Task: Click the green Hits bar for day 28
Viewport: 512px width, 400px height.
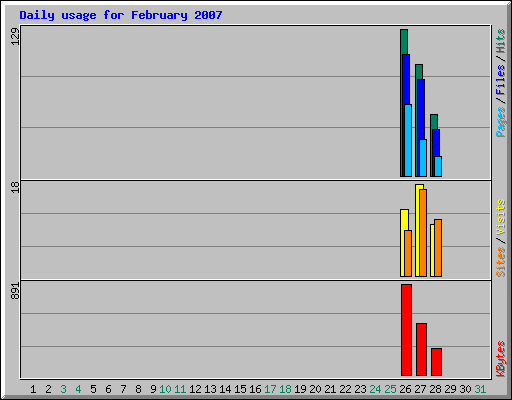Action: pos(434,122)
